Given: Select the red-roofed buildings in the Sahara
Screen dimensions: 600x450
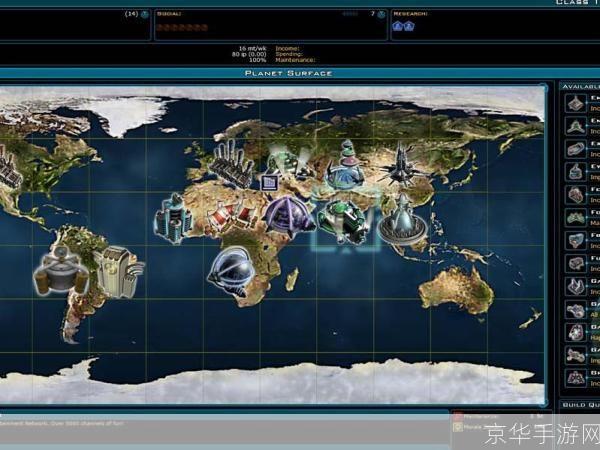Looking at the screenshot, I should 234,215.
